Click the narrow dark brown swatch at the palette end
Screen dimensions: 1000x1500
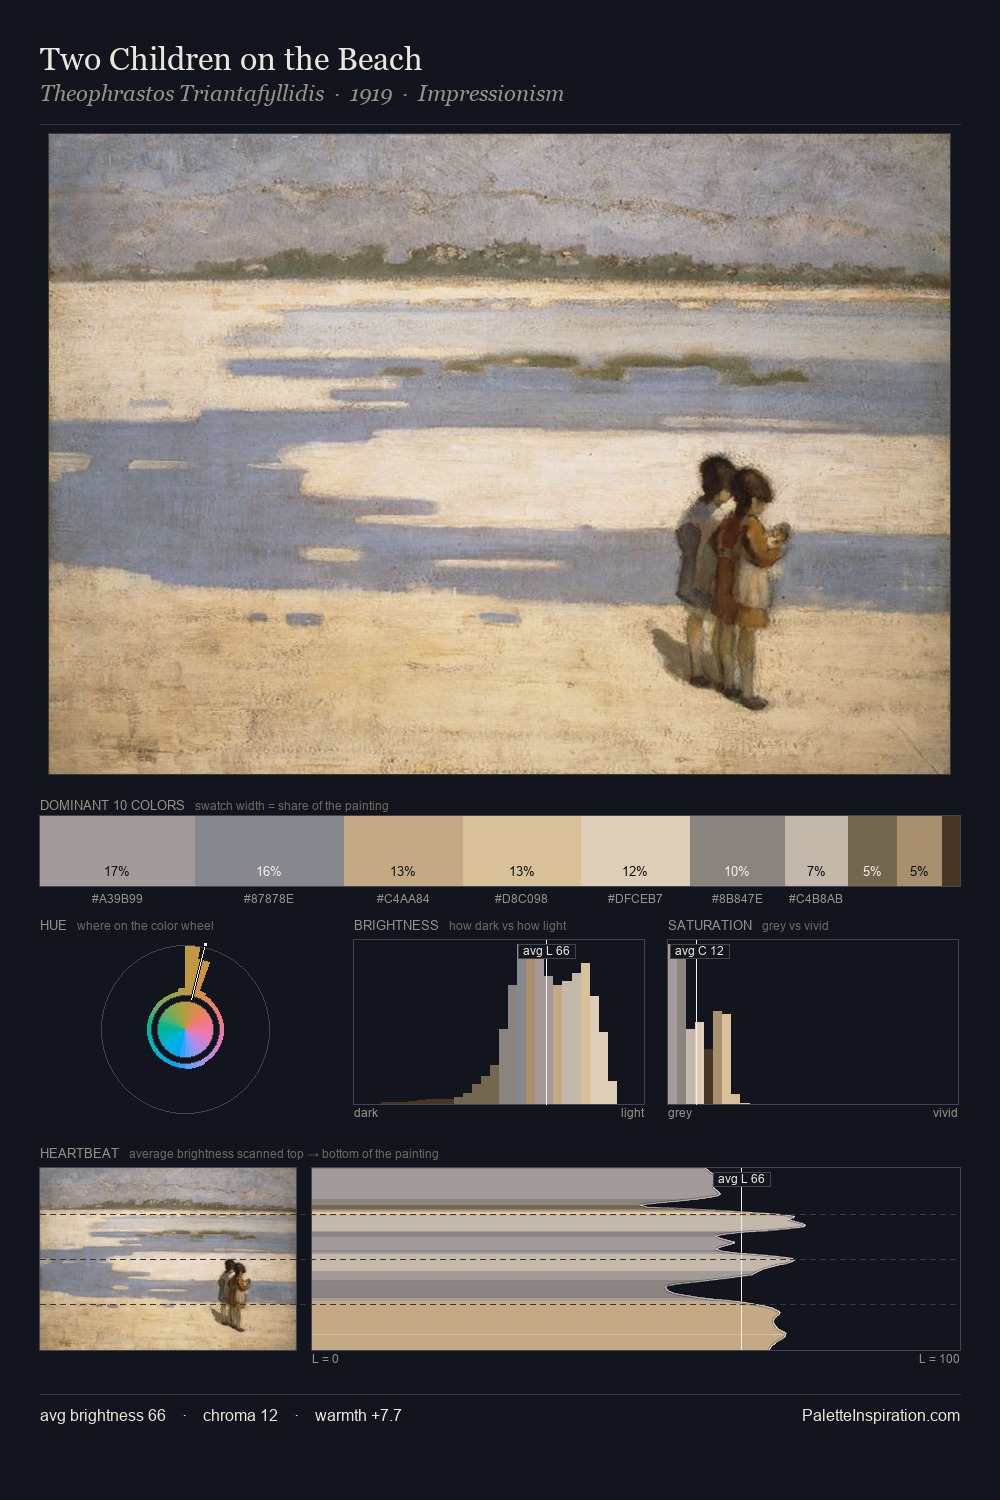click(x=951, y=851)
